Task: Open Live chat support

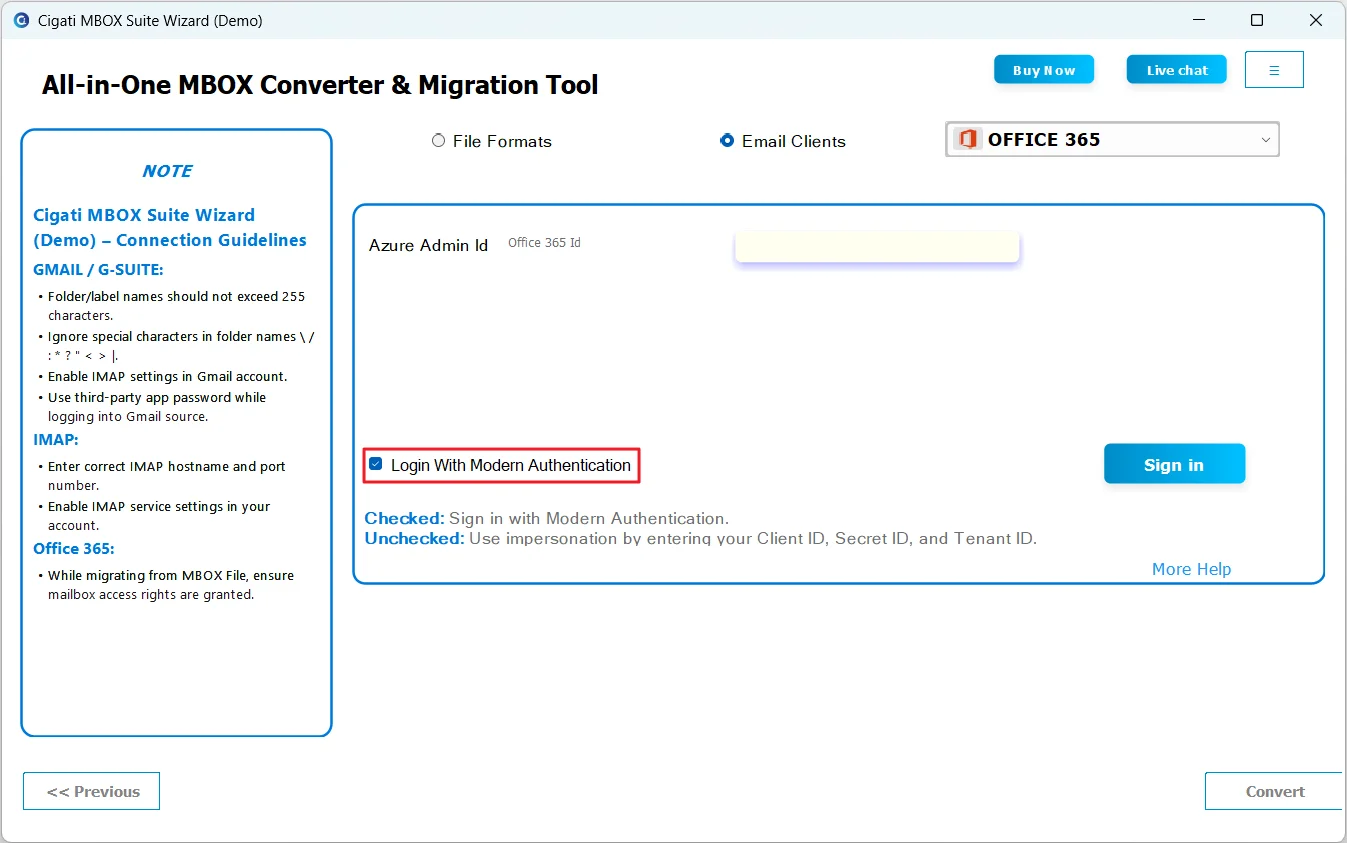Action: click(1177, 70)
